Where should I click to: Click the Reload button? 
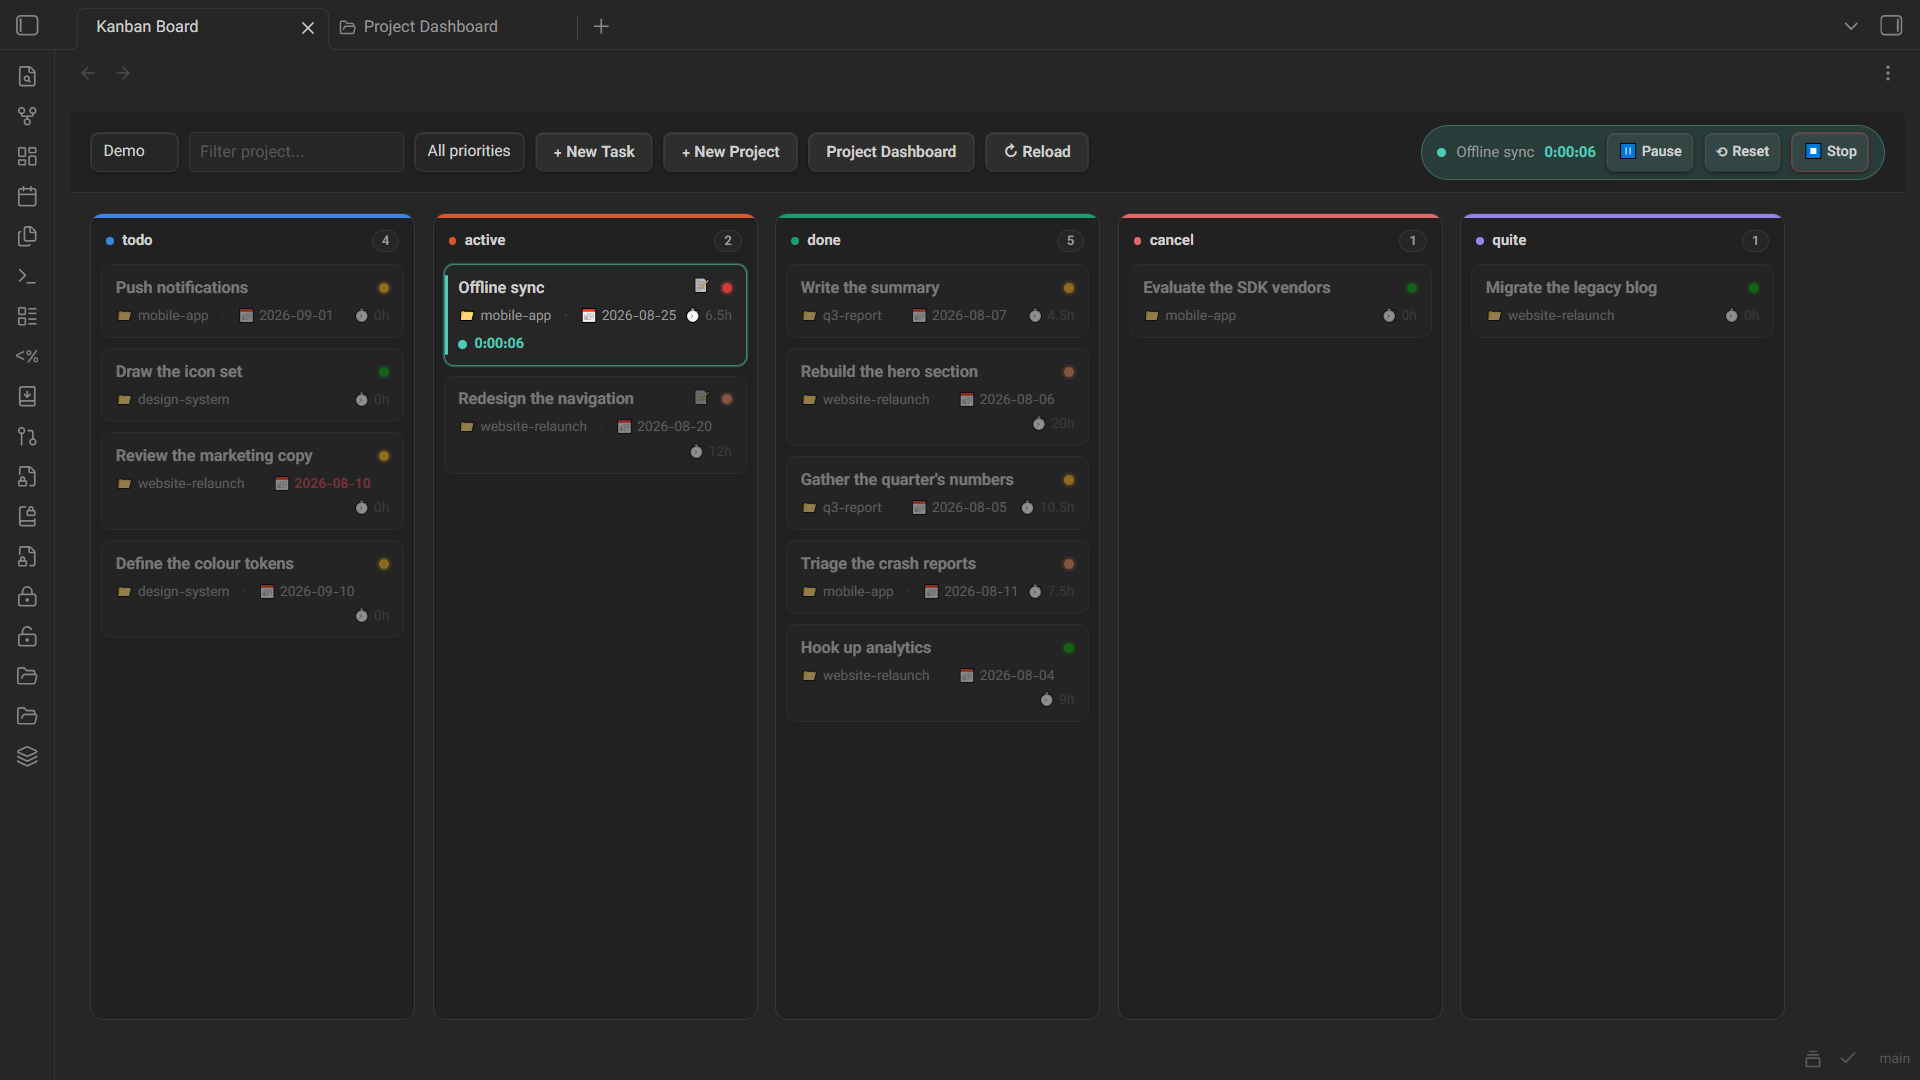pos(1037,152)
